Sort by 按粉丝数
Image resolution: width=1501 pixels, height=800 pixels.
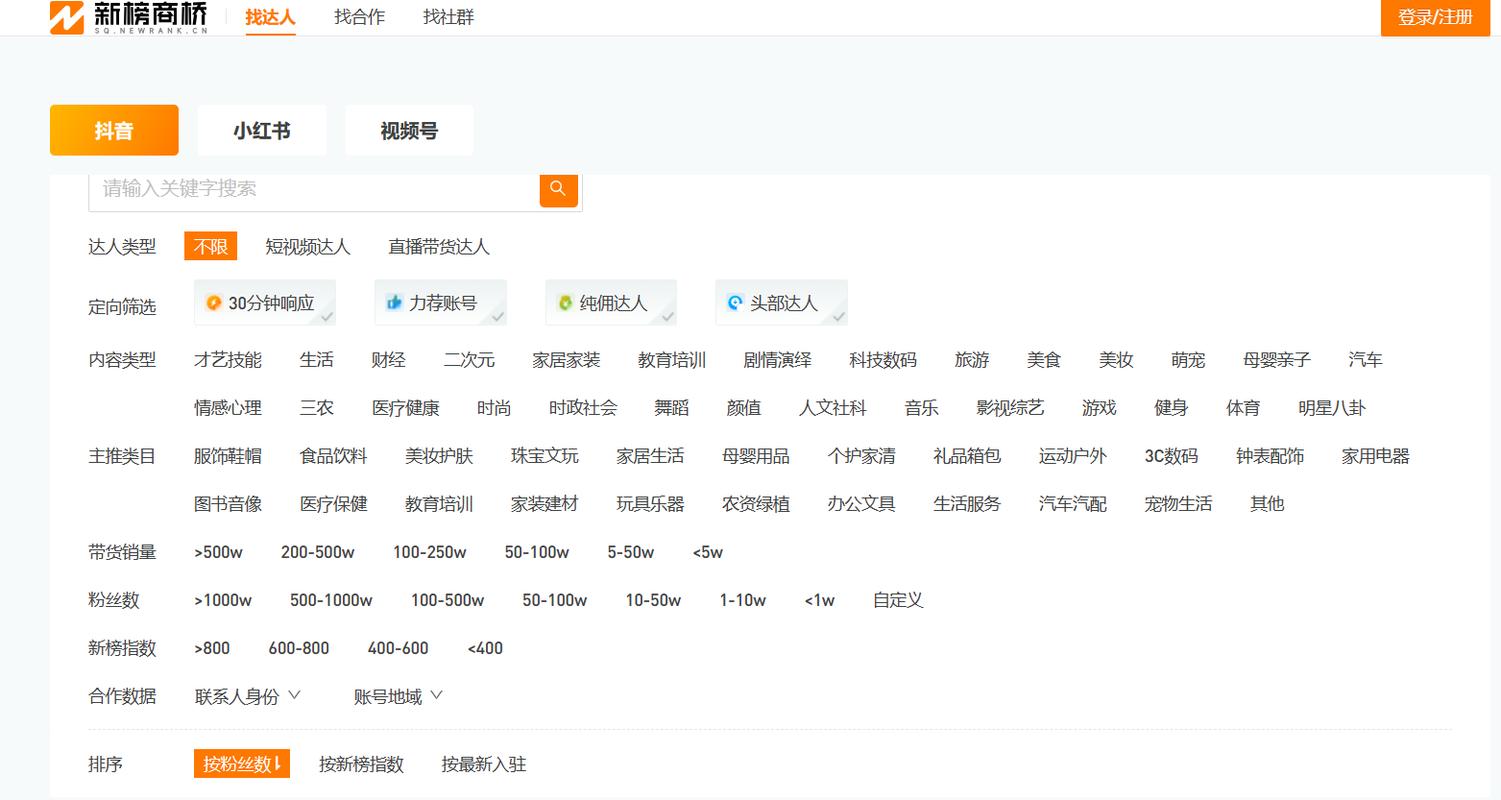pos(242,764)
